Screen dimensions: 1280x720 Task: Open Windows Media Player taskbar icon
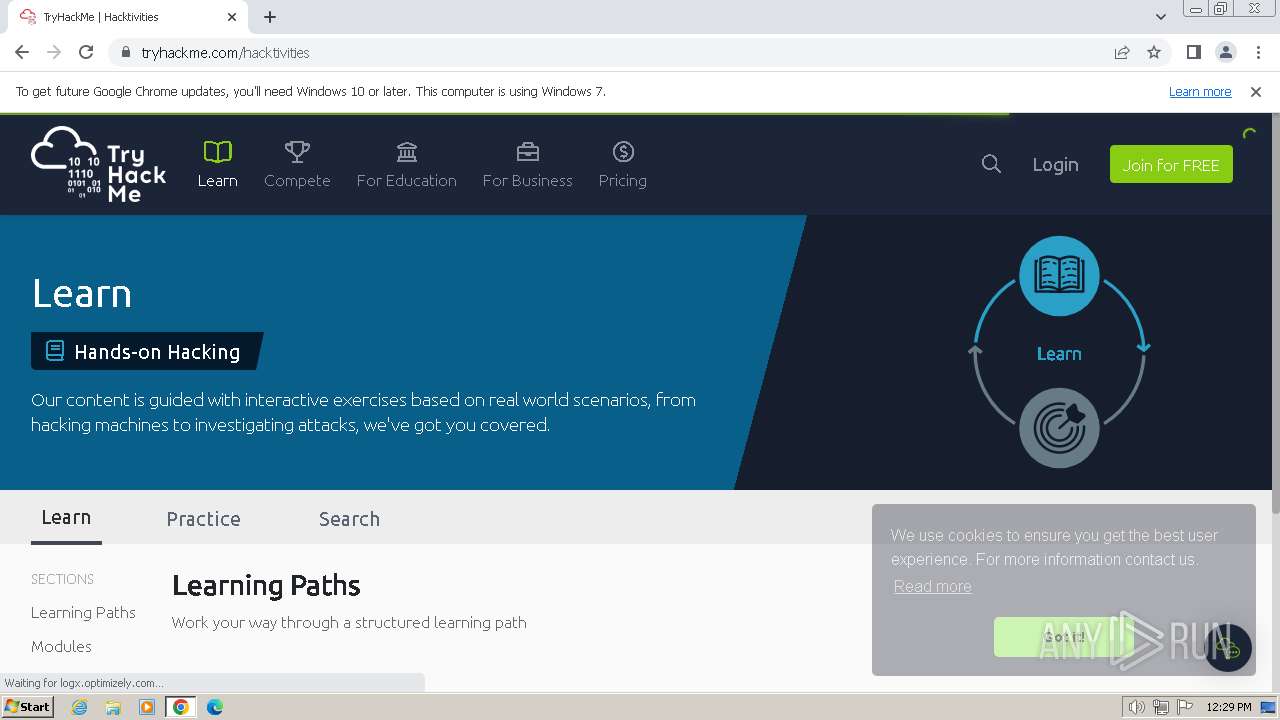147,707
